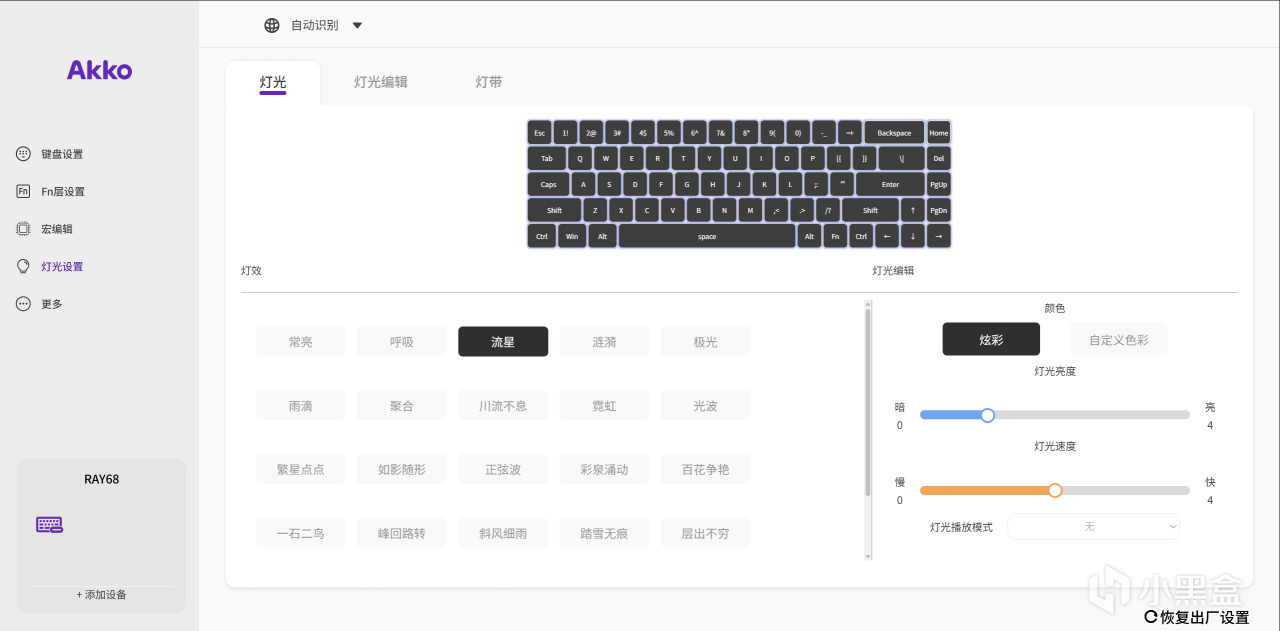The height and width of the screenshot is (631, 1280).
Task: Switch to the 灯光编辑 tab
Action: pyautogui.click(x=381, y=83)
